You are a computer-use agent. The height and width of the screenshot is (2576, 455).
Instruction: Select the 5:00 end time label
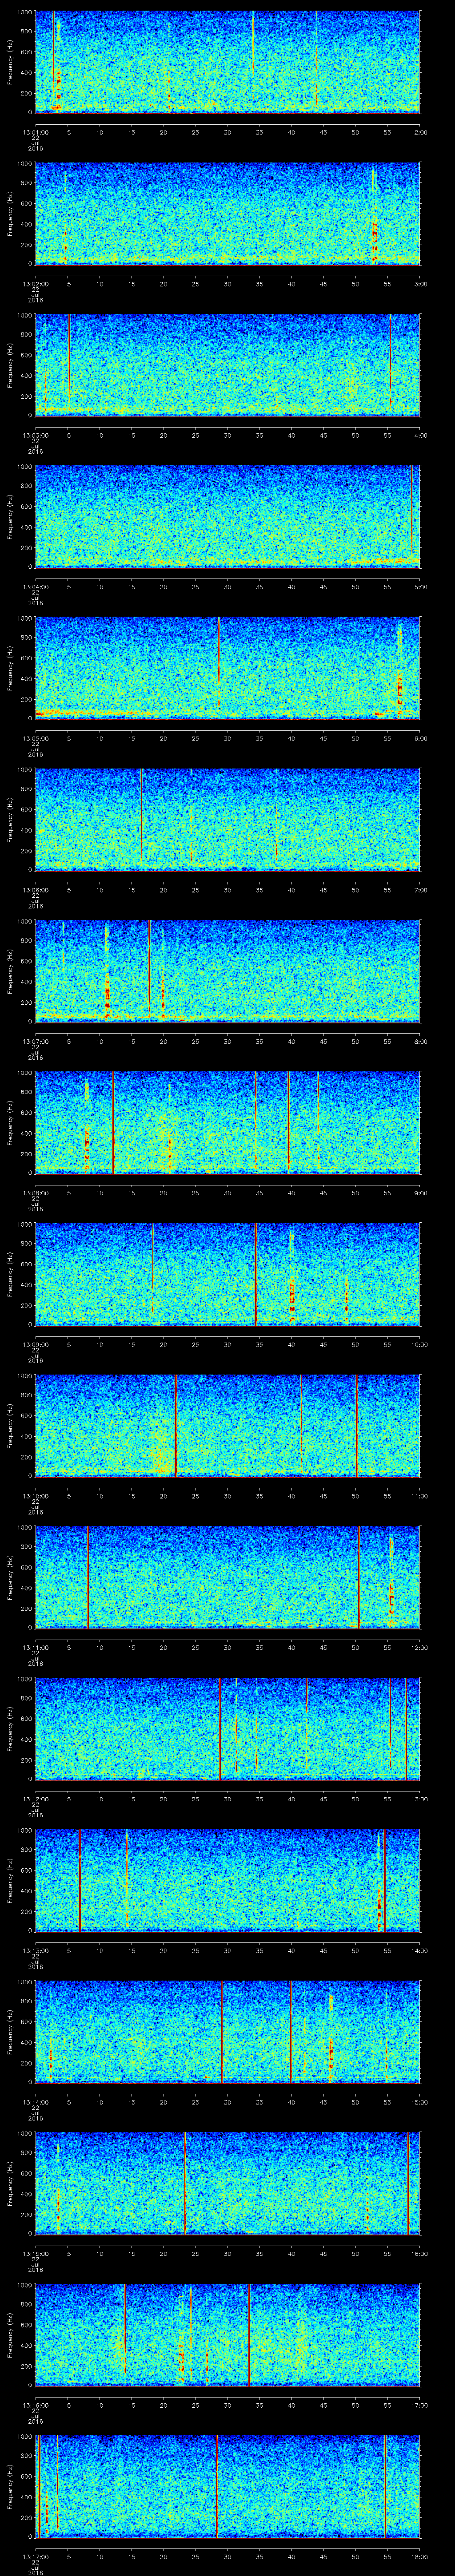coord(420,586)
